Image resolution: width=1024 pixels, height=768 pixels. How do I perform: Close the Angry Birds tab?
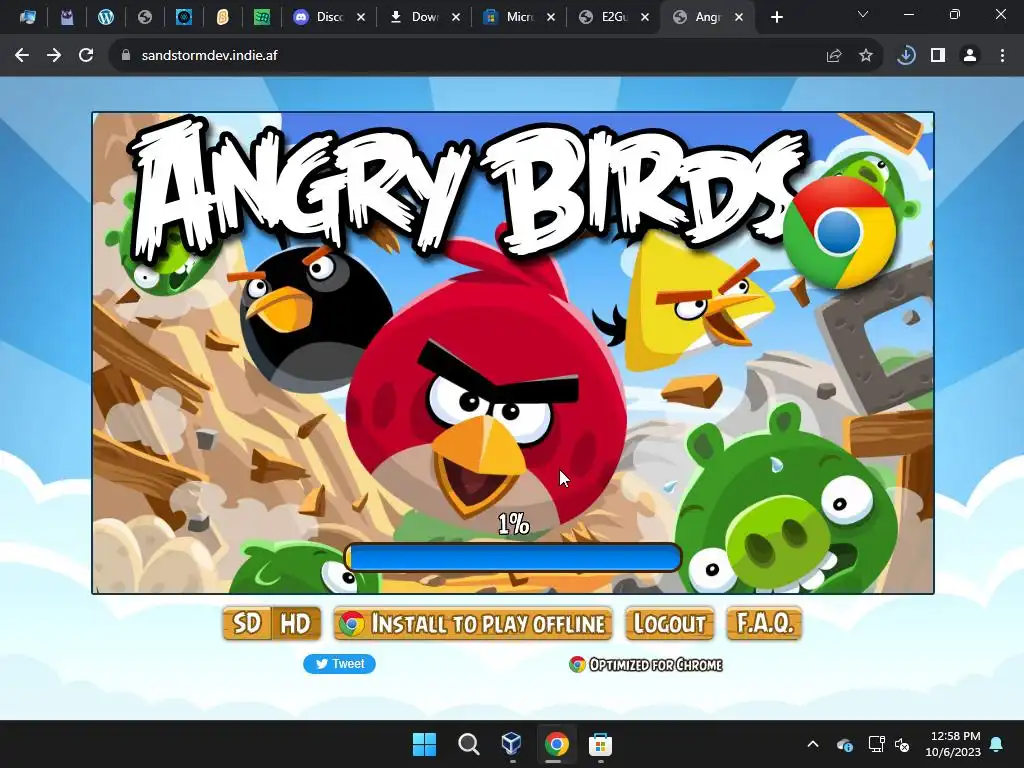pyautogui.click(x=739, y=18)
